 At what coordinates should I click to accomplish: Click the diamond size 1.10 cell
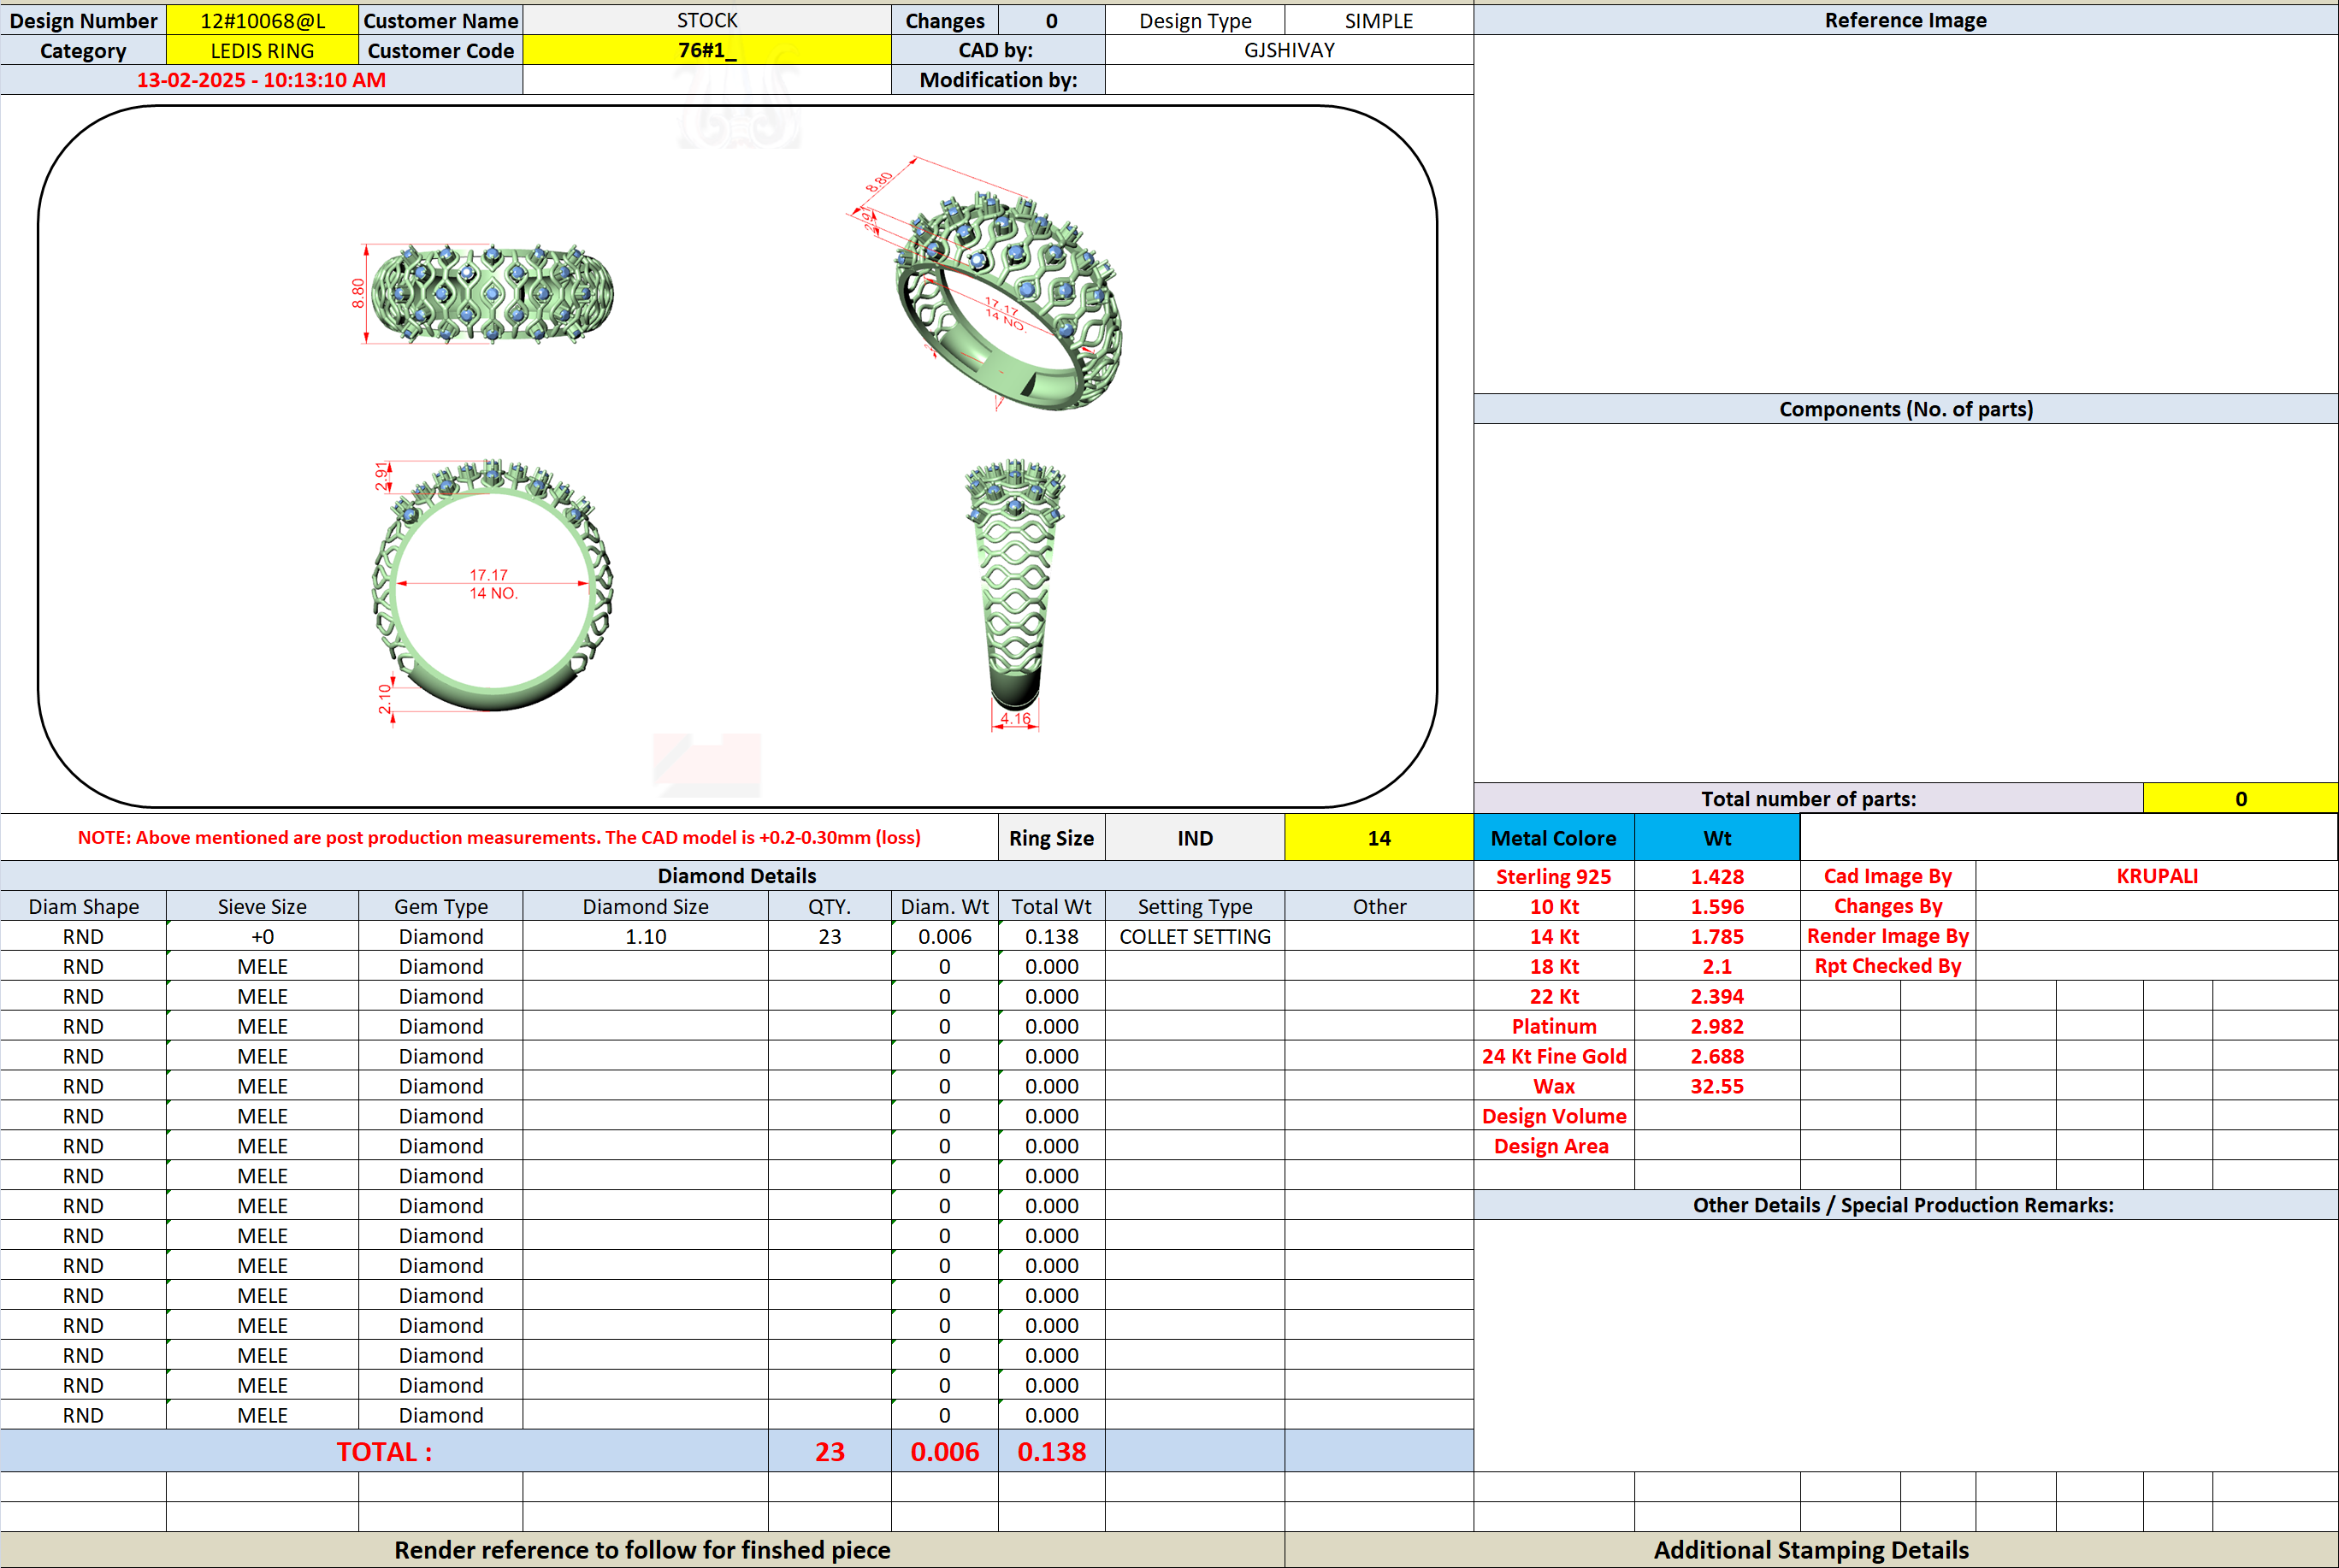pos(645,936)
